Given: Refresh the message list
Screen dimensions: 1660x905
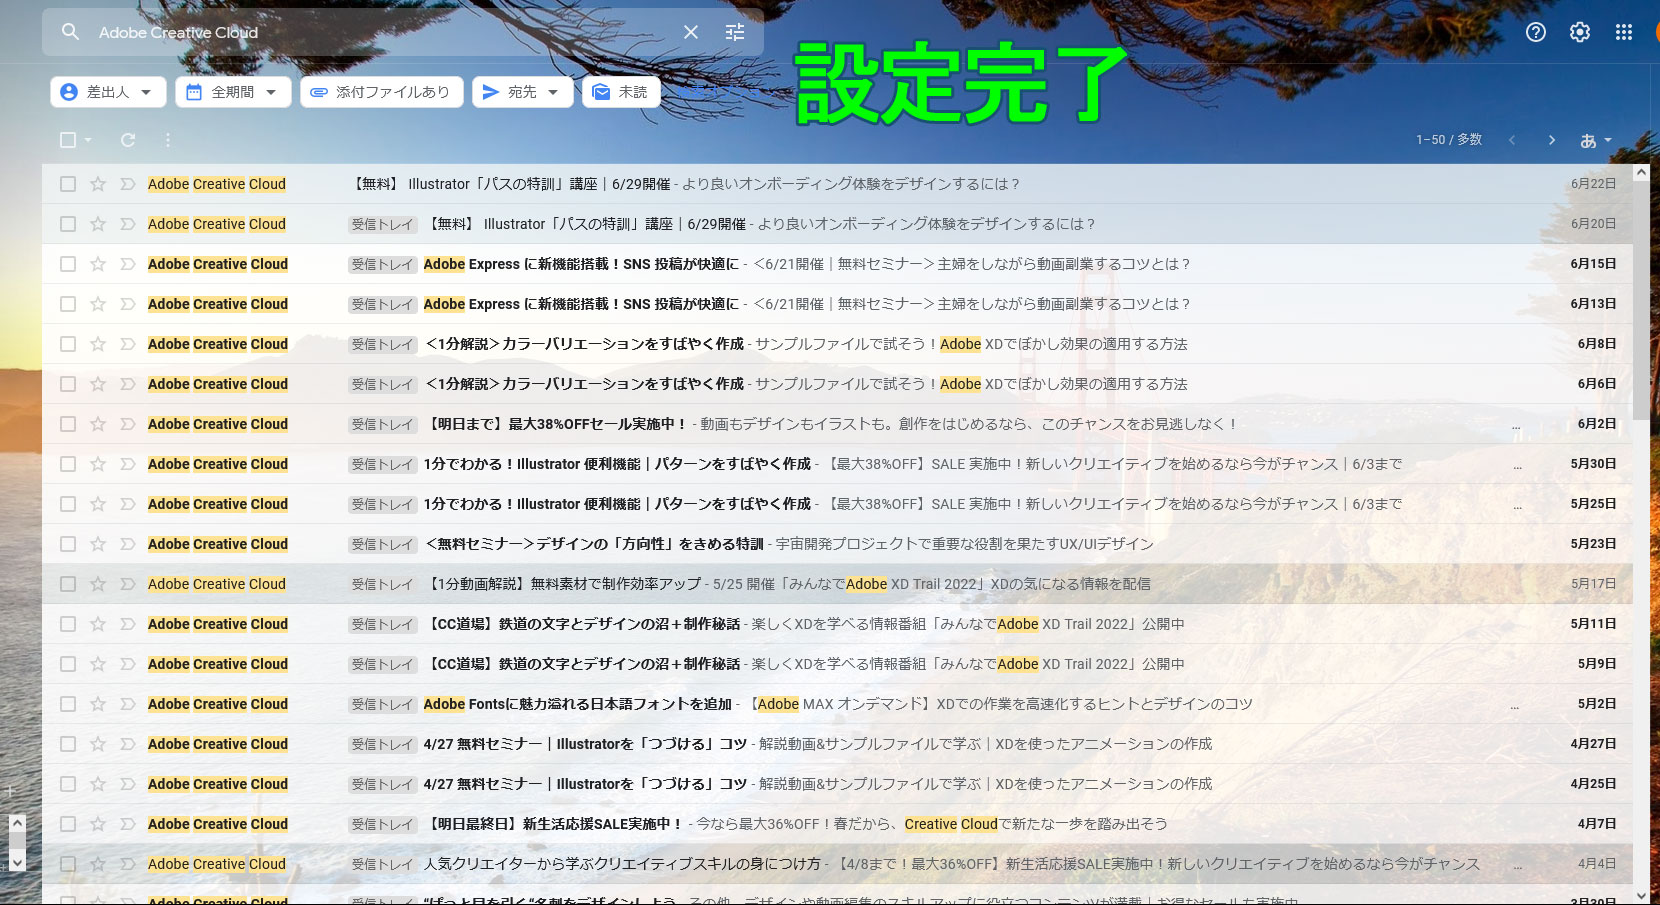Looking at the screenshot, I should click(128, 140).
